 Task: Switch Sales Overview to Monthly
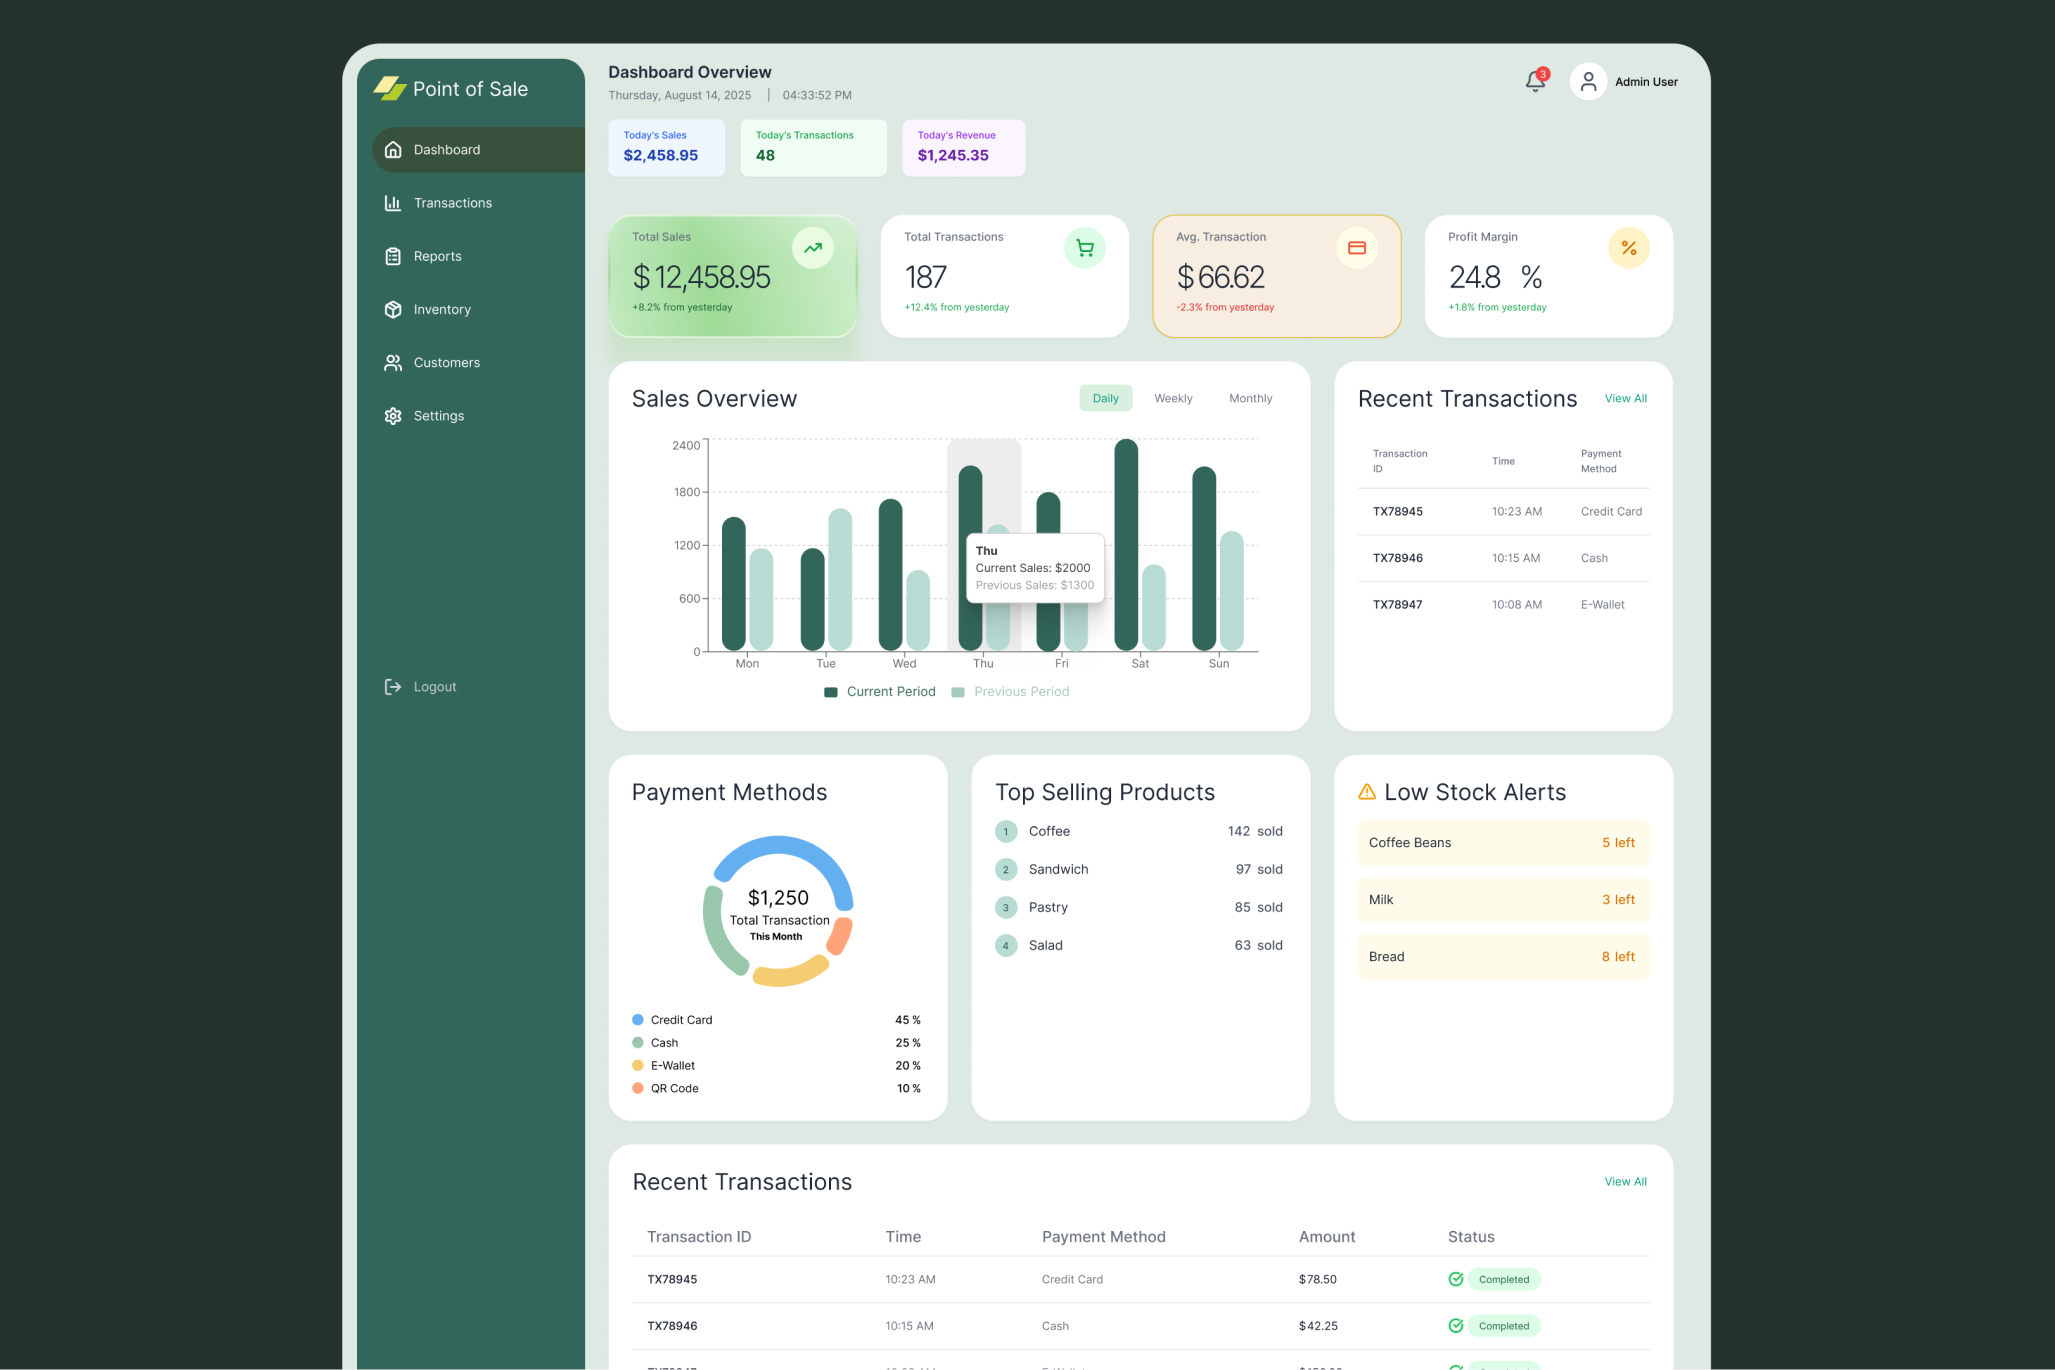point(1250,398)
